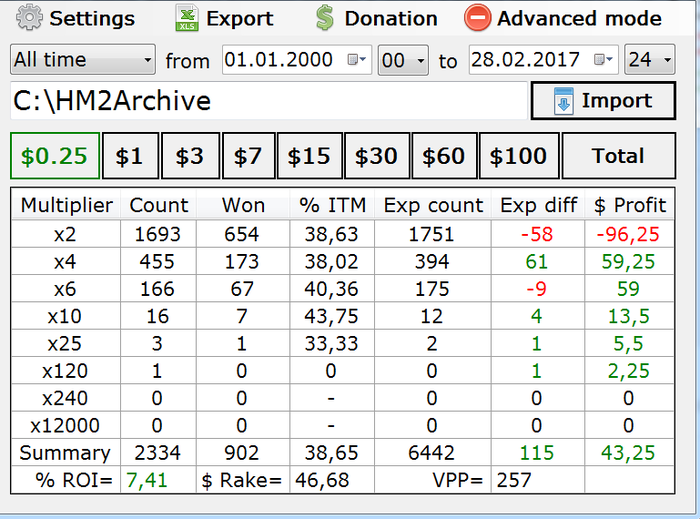Open the to-hour 24 dropdown

click(x=650, y=59)
